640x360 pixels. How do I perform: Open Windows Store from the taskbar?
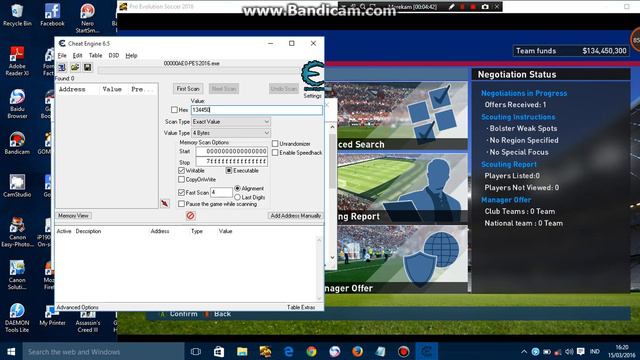(x=219, y=351)
